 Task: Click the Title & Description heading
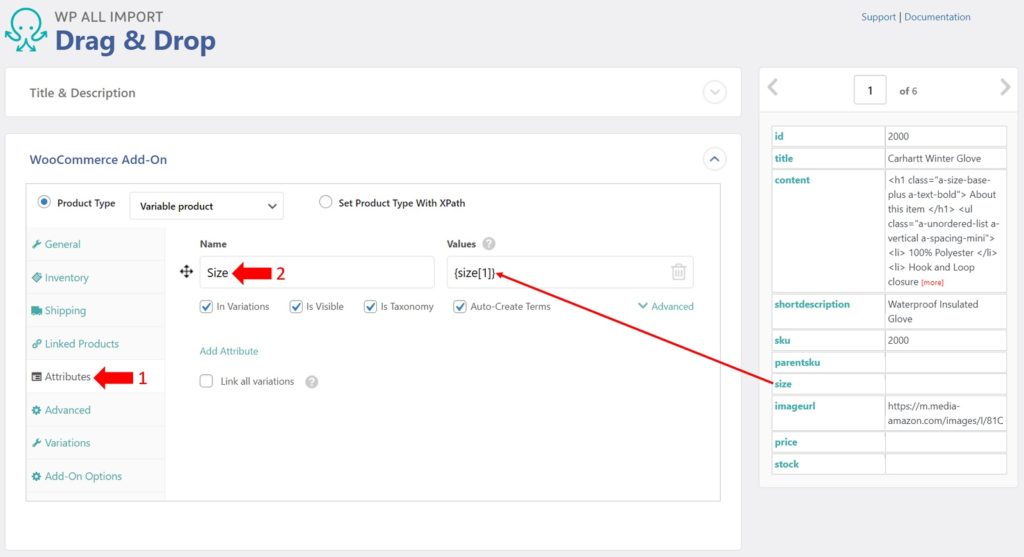pos(82,93)
